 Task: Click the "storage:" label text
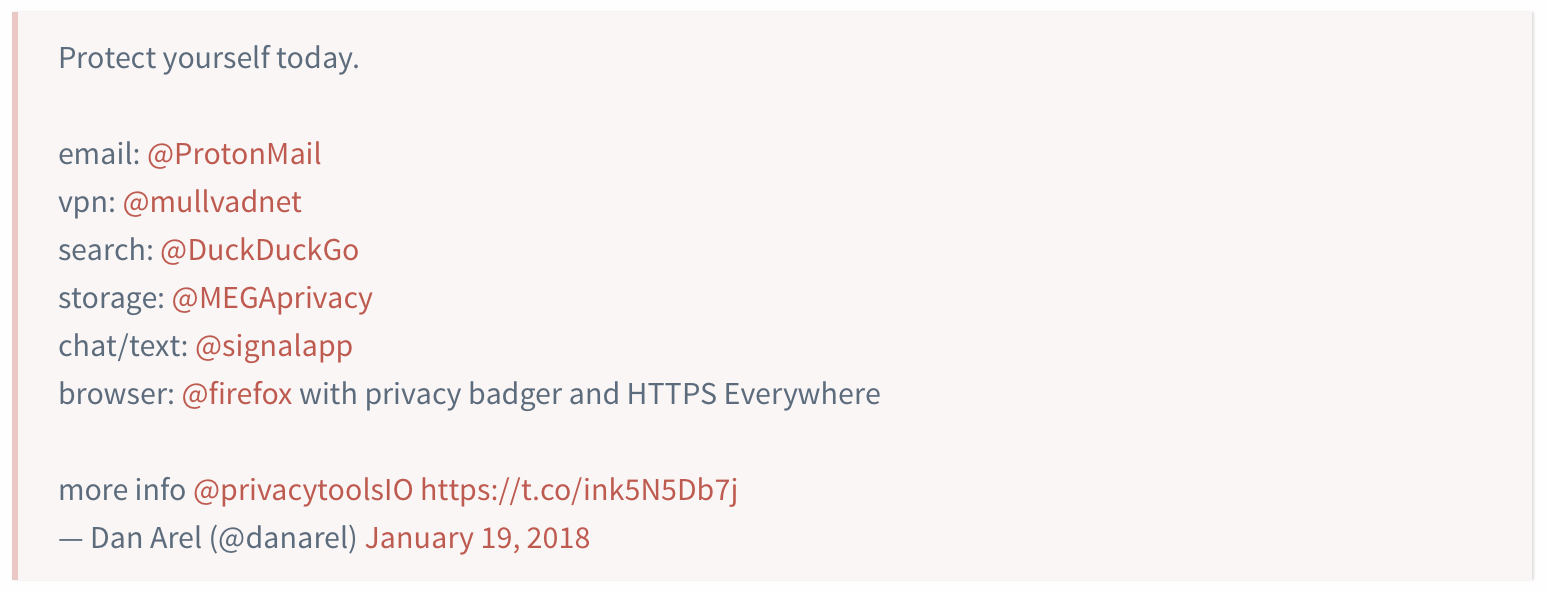[111, 298]
